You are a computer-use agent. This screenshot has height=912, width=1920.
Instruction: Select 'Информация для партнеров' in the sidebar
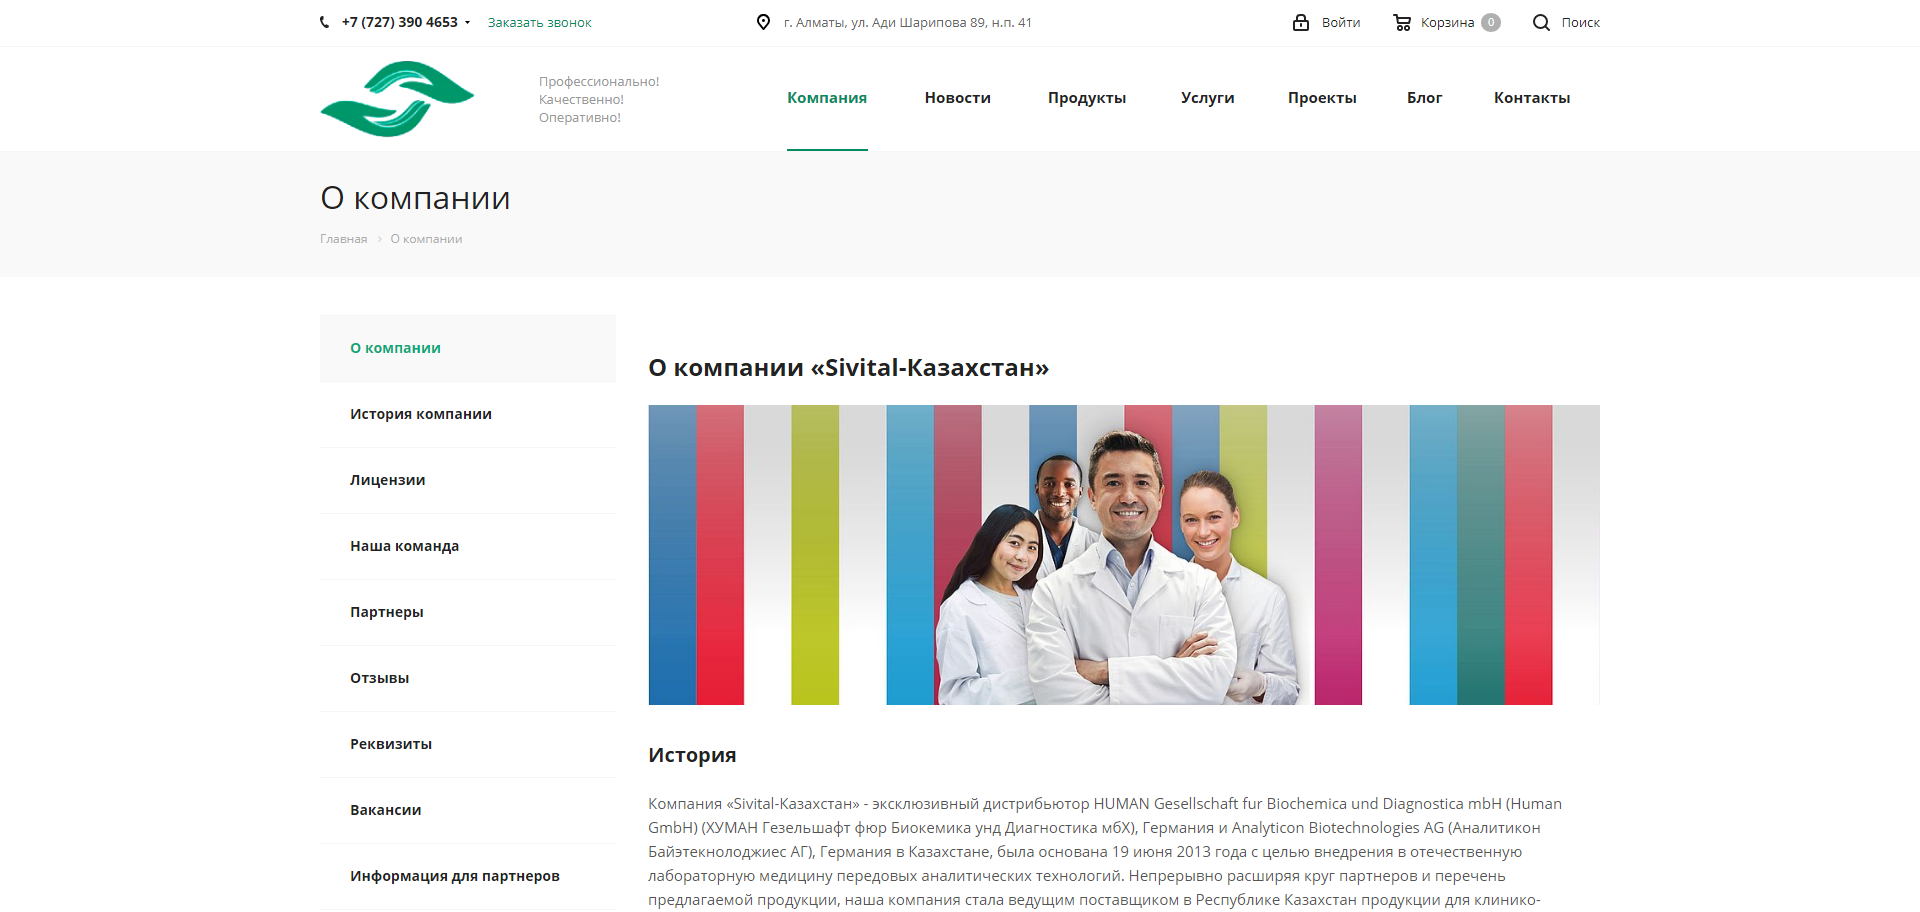coord(468,876)
